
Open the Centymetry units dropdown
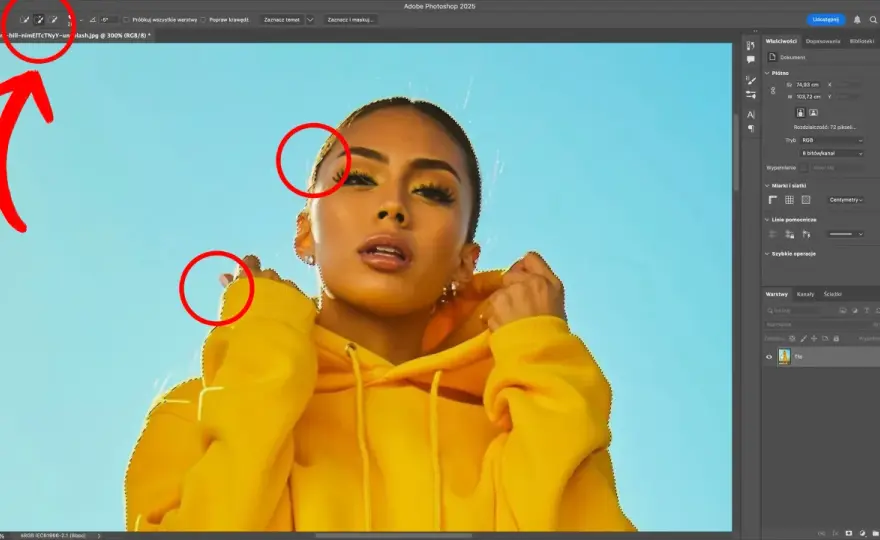click(845, 200)
